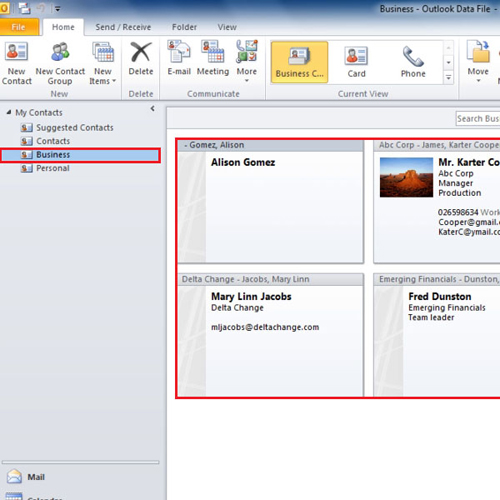Create a New Contact Group
Screen dimensions: 500x500
coord(60,63)
